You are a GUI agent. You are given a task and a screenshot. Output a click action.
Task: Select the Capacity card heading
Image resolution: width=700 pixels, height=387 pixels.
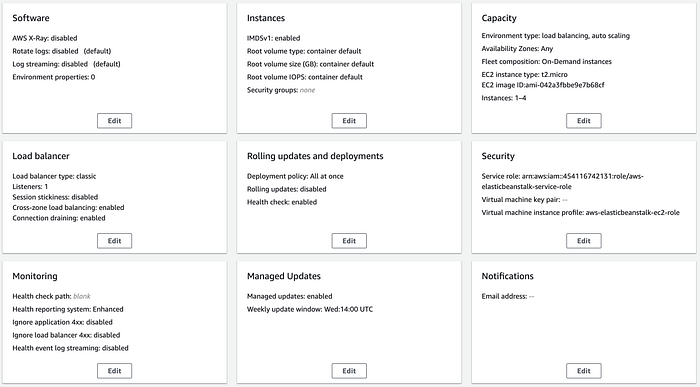(x=499, y=18)
